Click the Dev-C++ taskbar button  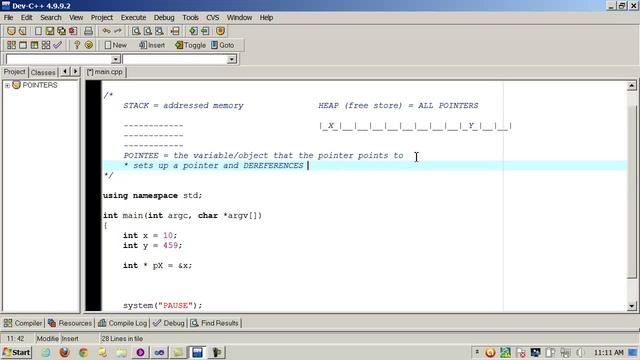197,352
